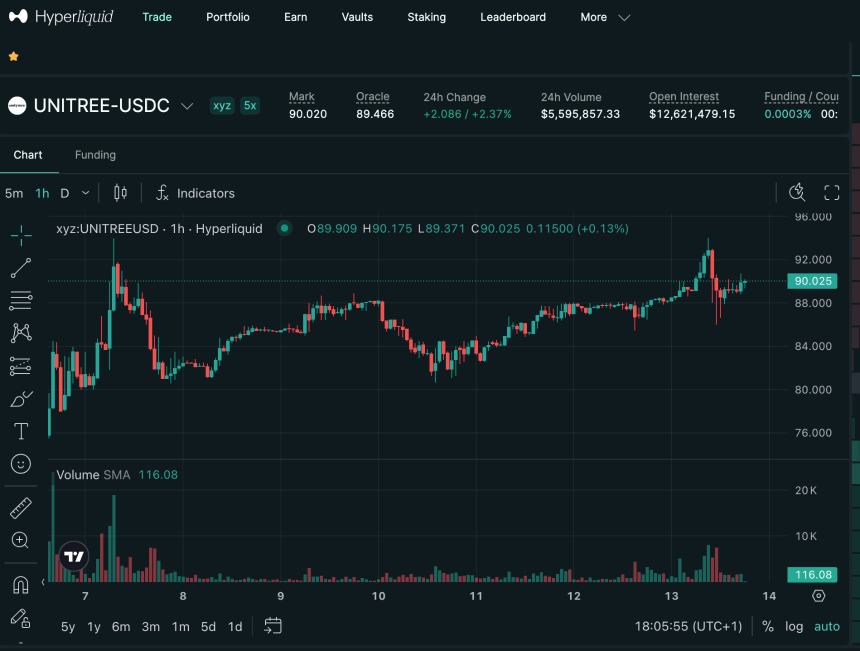Screen dimensions: 860x651
Task: Click the favorites star icon
Action: (14, 56)
